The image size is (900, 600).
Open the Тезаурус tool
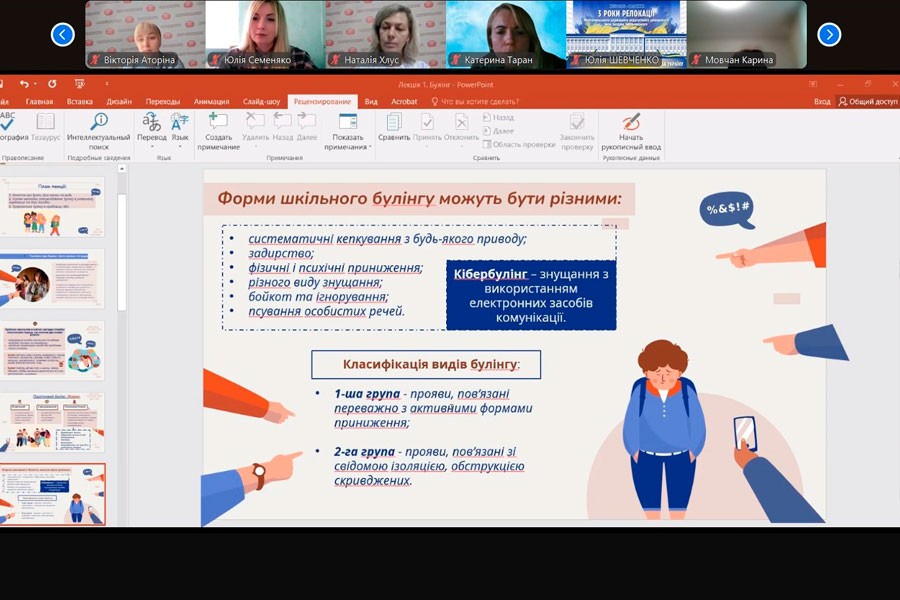point(45,127)
